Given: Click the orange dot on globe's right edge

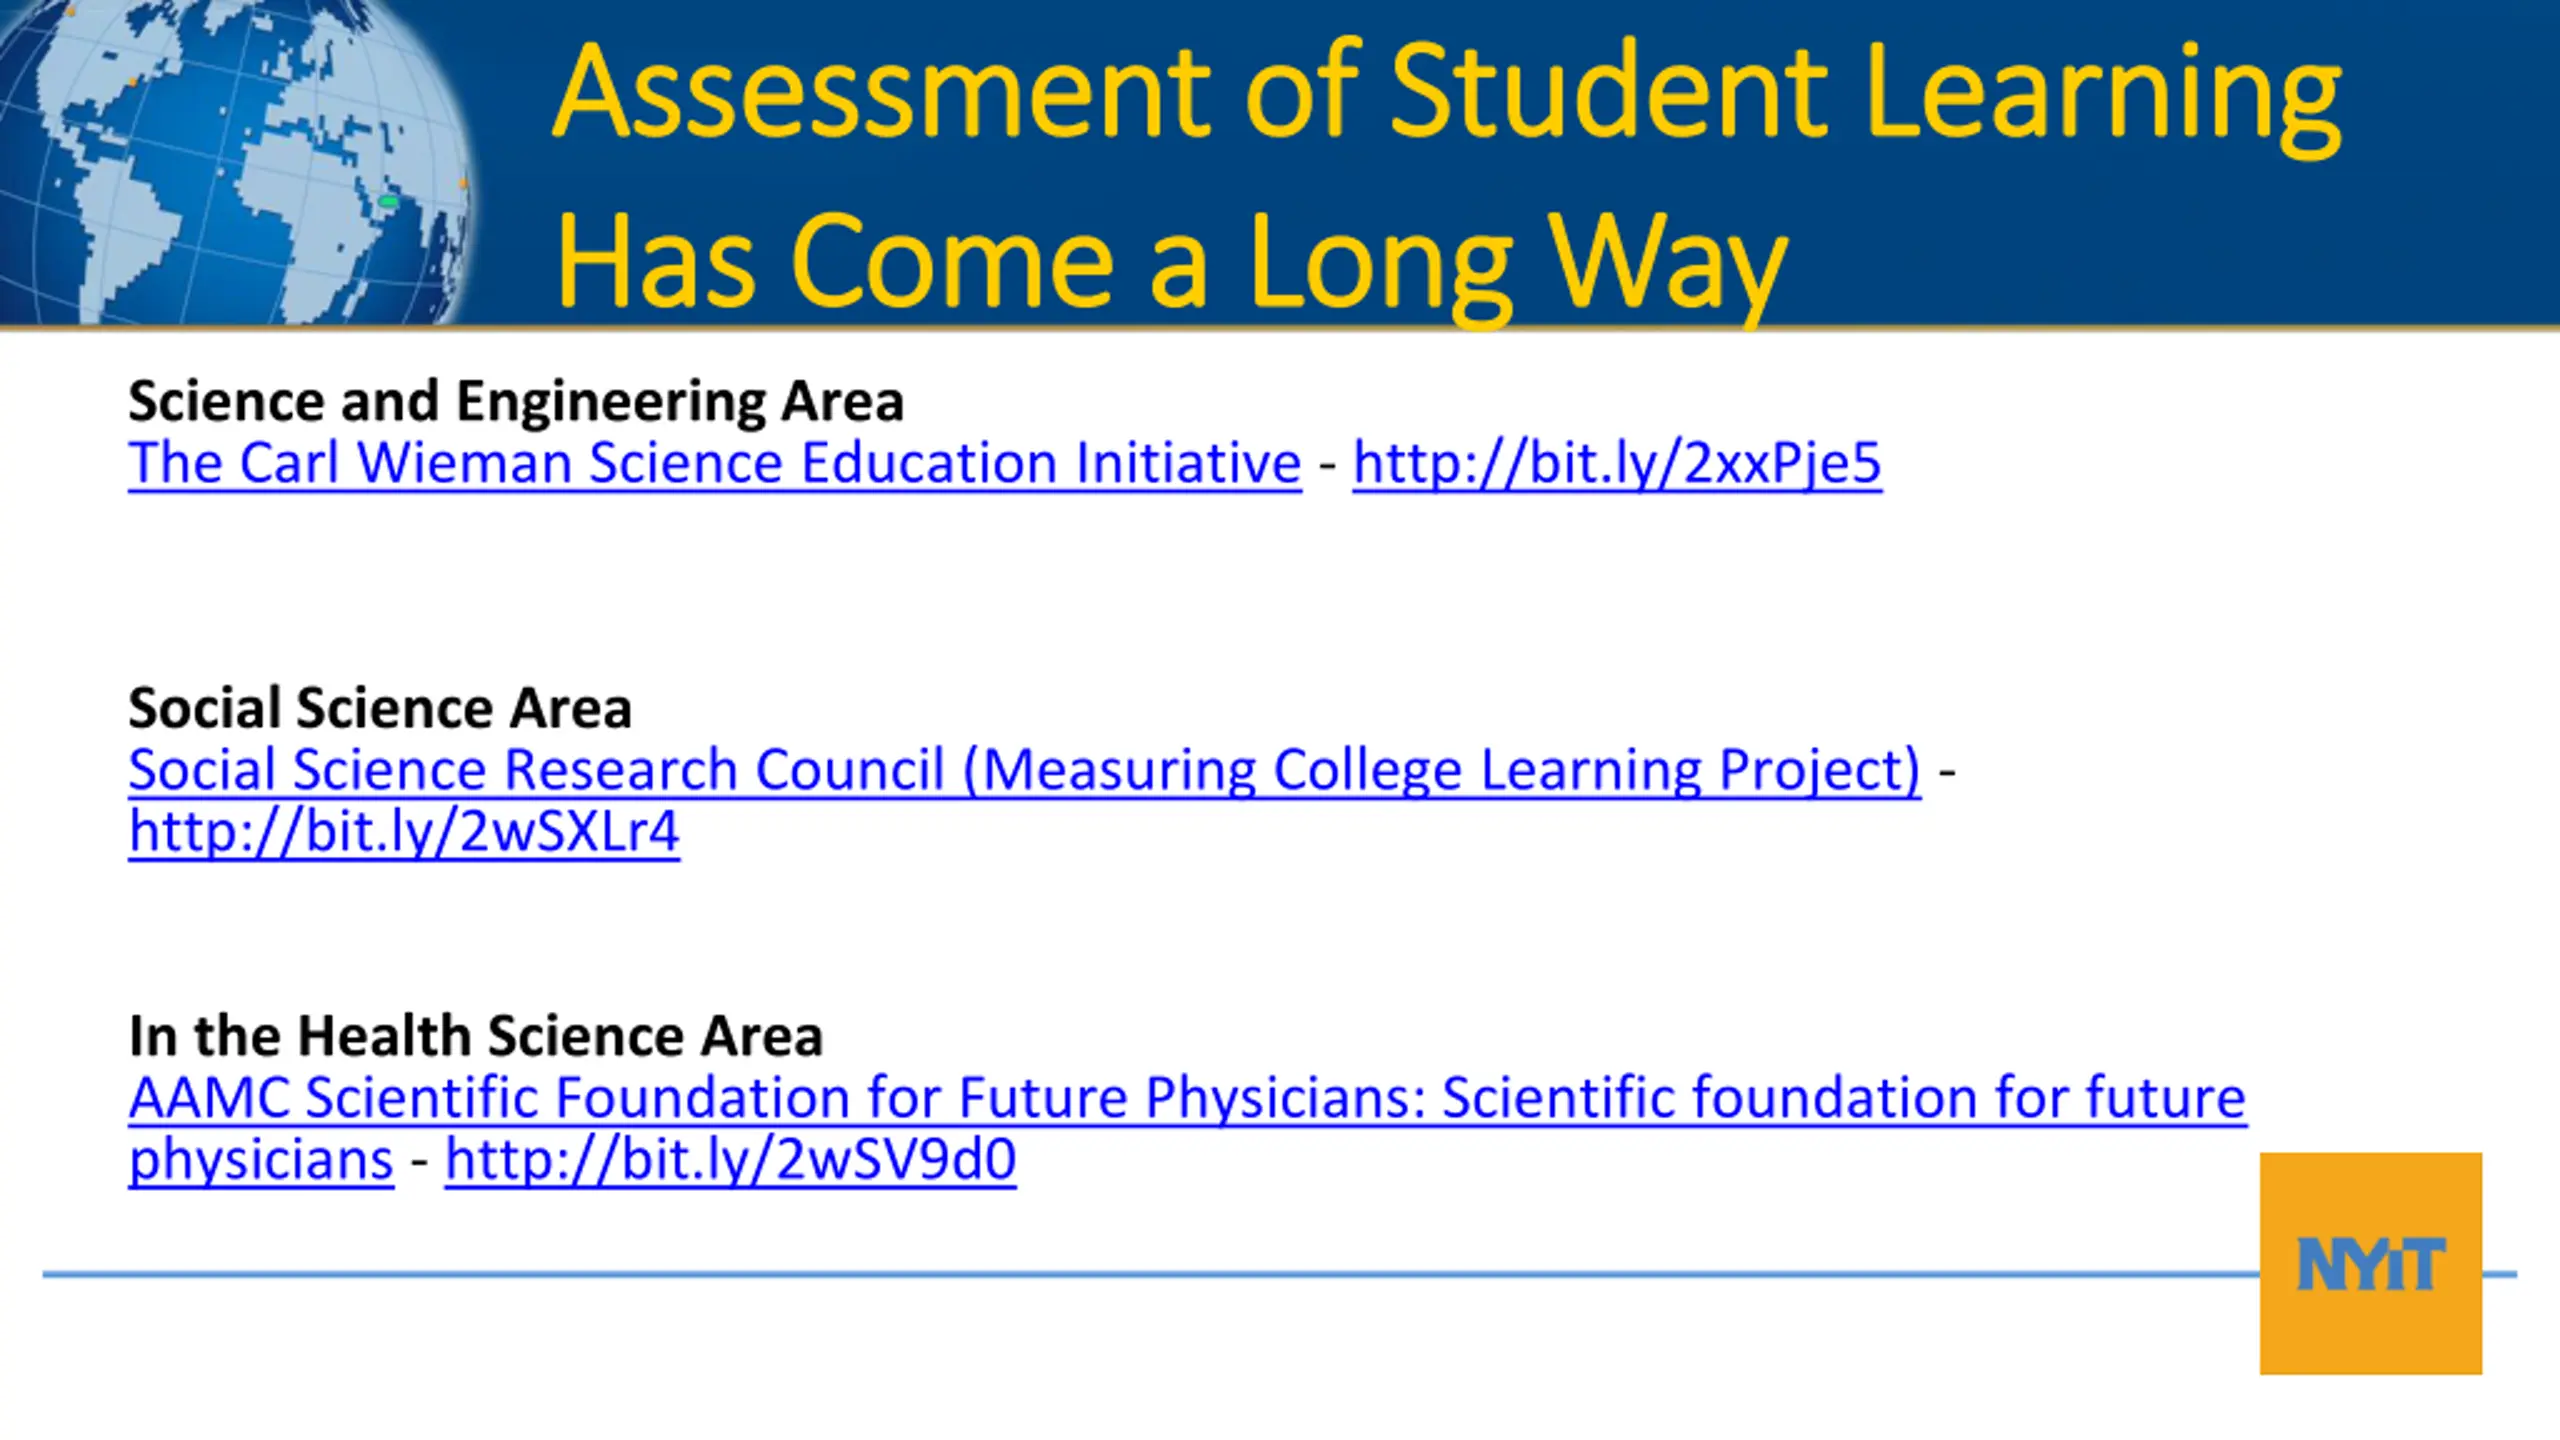Looking at the screenshot, I should click(463, 183).
